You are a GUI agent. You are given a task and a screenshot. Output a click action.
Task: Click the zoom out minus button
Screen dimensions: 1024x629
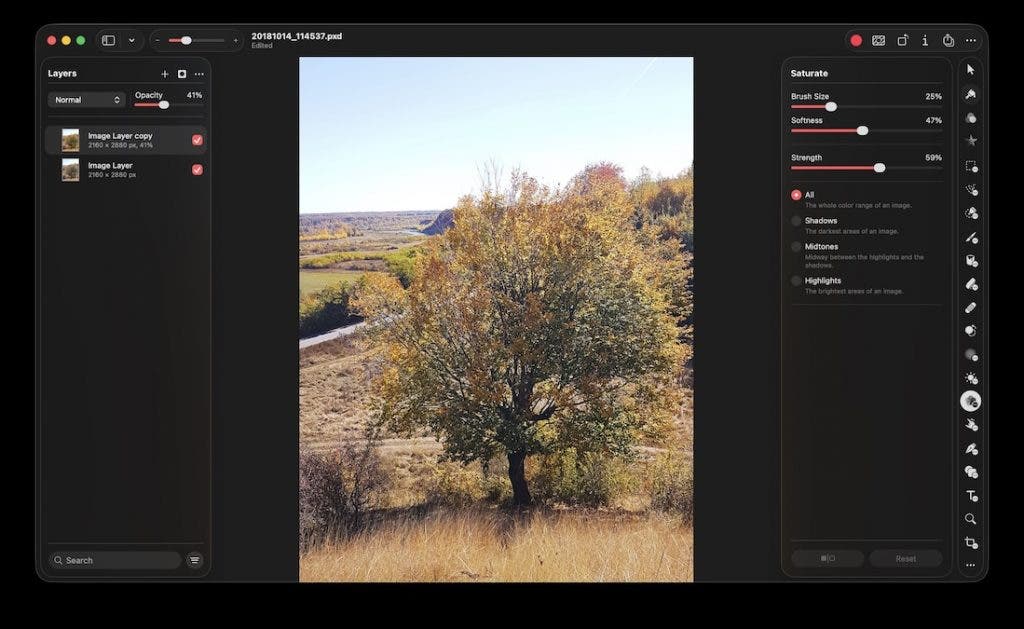click(157, 40)
